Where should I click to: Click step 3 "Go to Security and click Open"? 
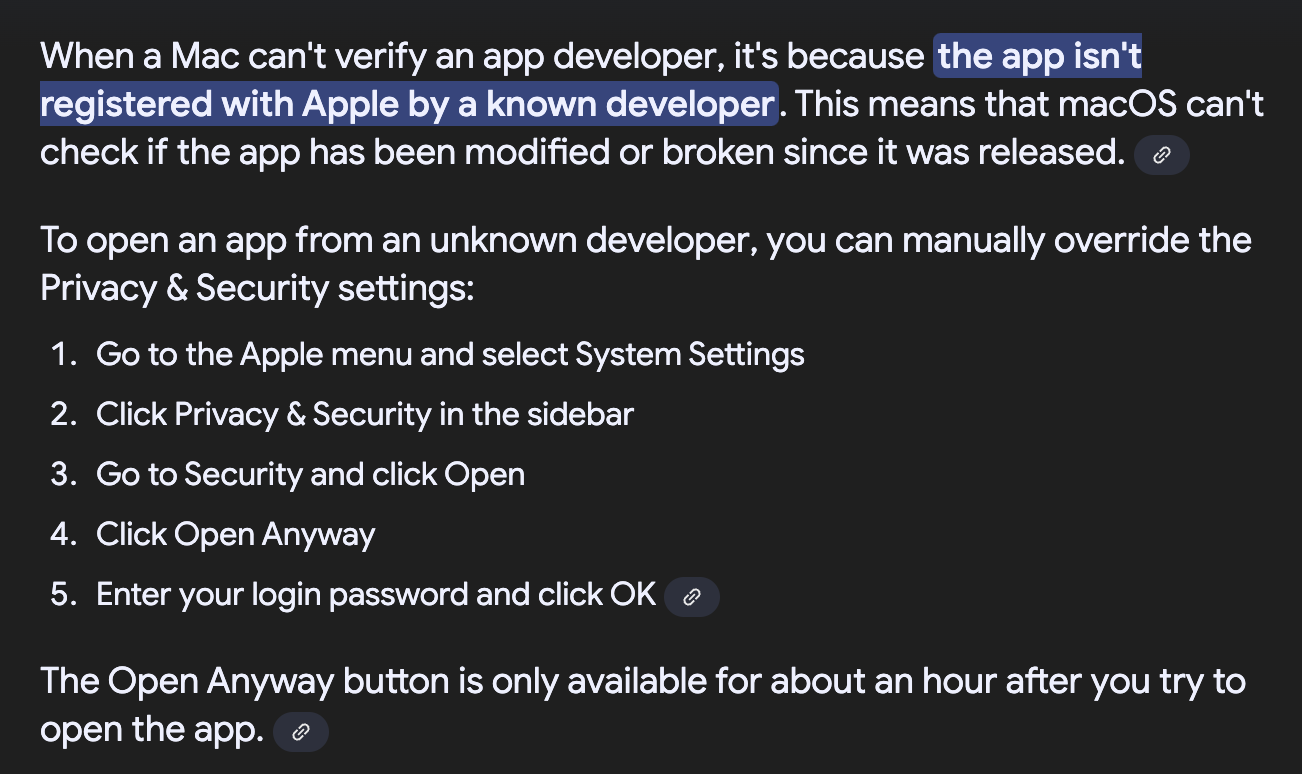310,474
